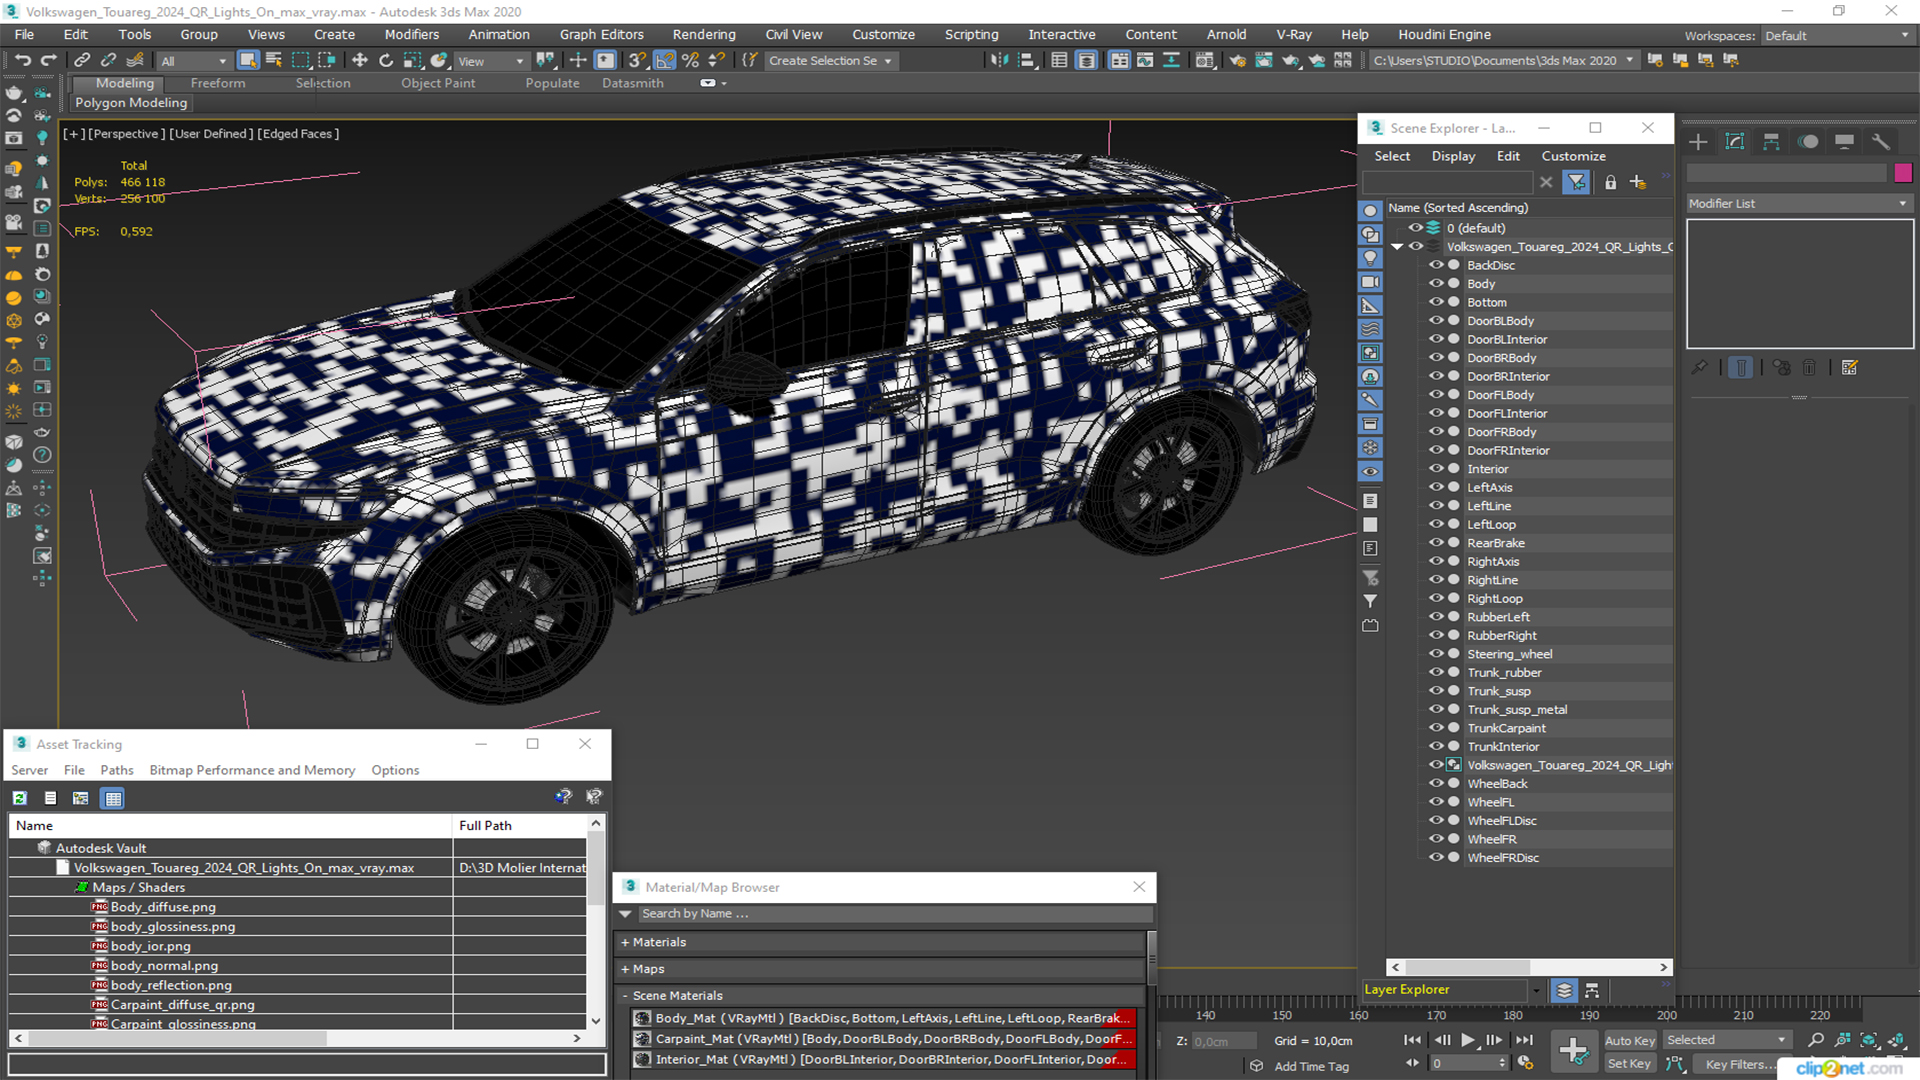The image size is (1920, 1080).
Task: Activate the Select Object tool
Action: (x=248, y=61)
